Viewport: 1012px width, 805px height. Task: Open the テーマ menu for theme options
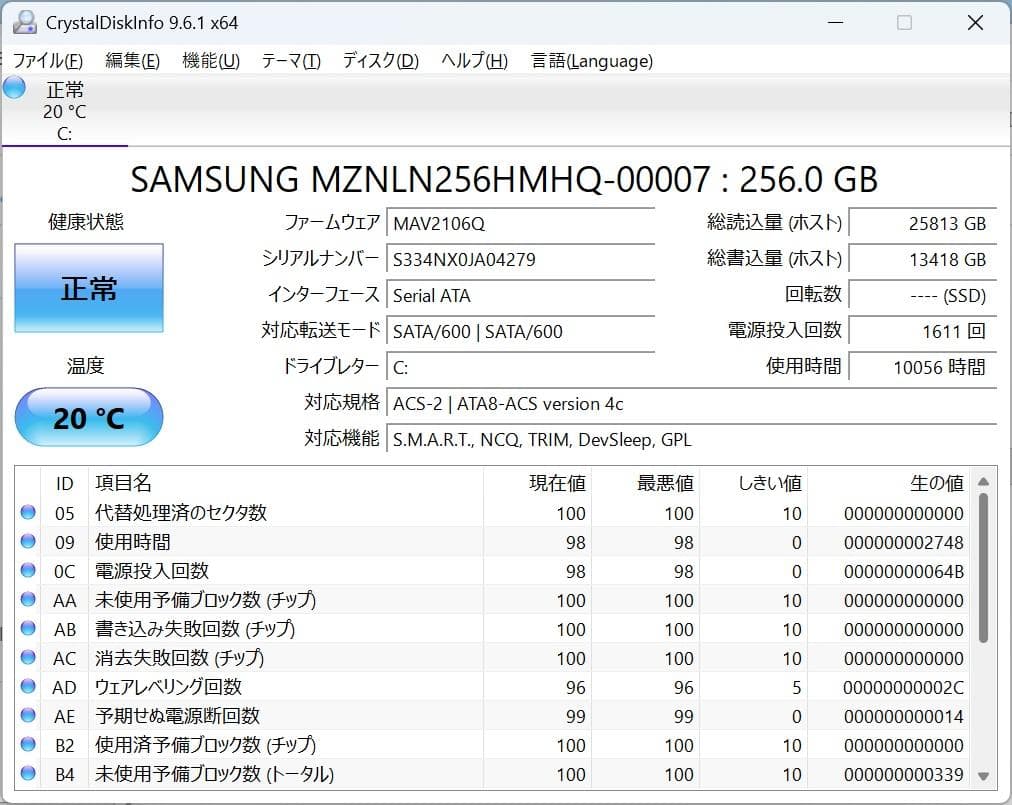tap(290, 61)
